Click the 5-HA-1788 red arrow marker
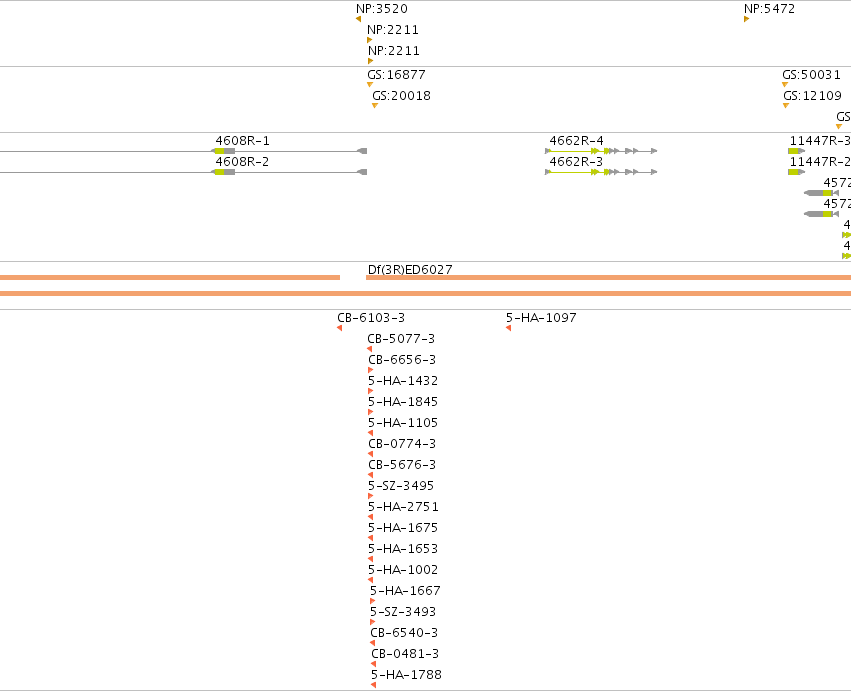Image resolution: width=851 pixels, height=691 pixels. (x=373, y=685)
